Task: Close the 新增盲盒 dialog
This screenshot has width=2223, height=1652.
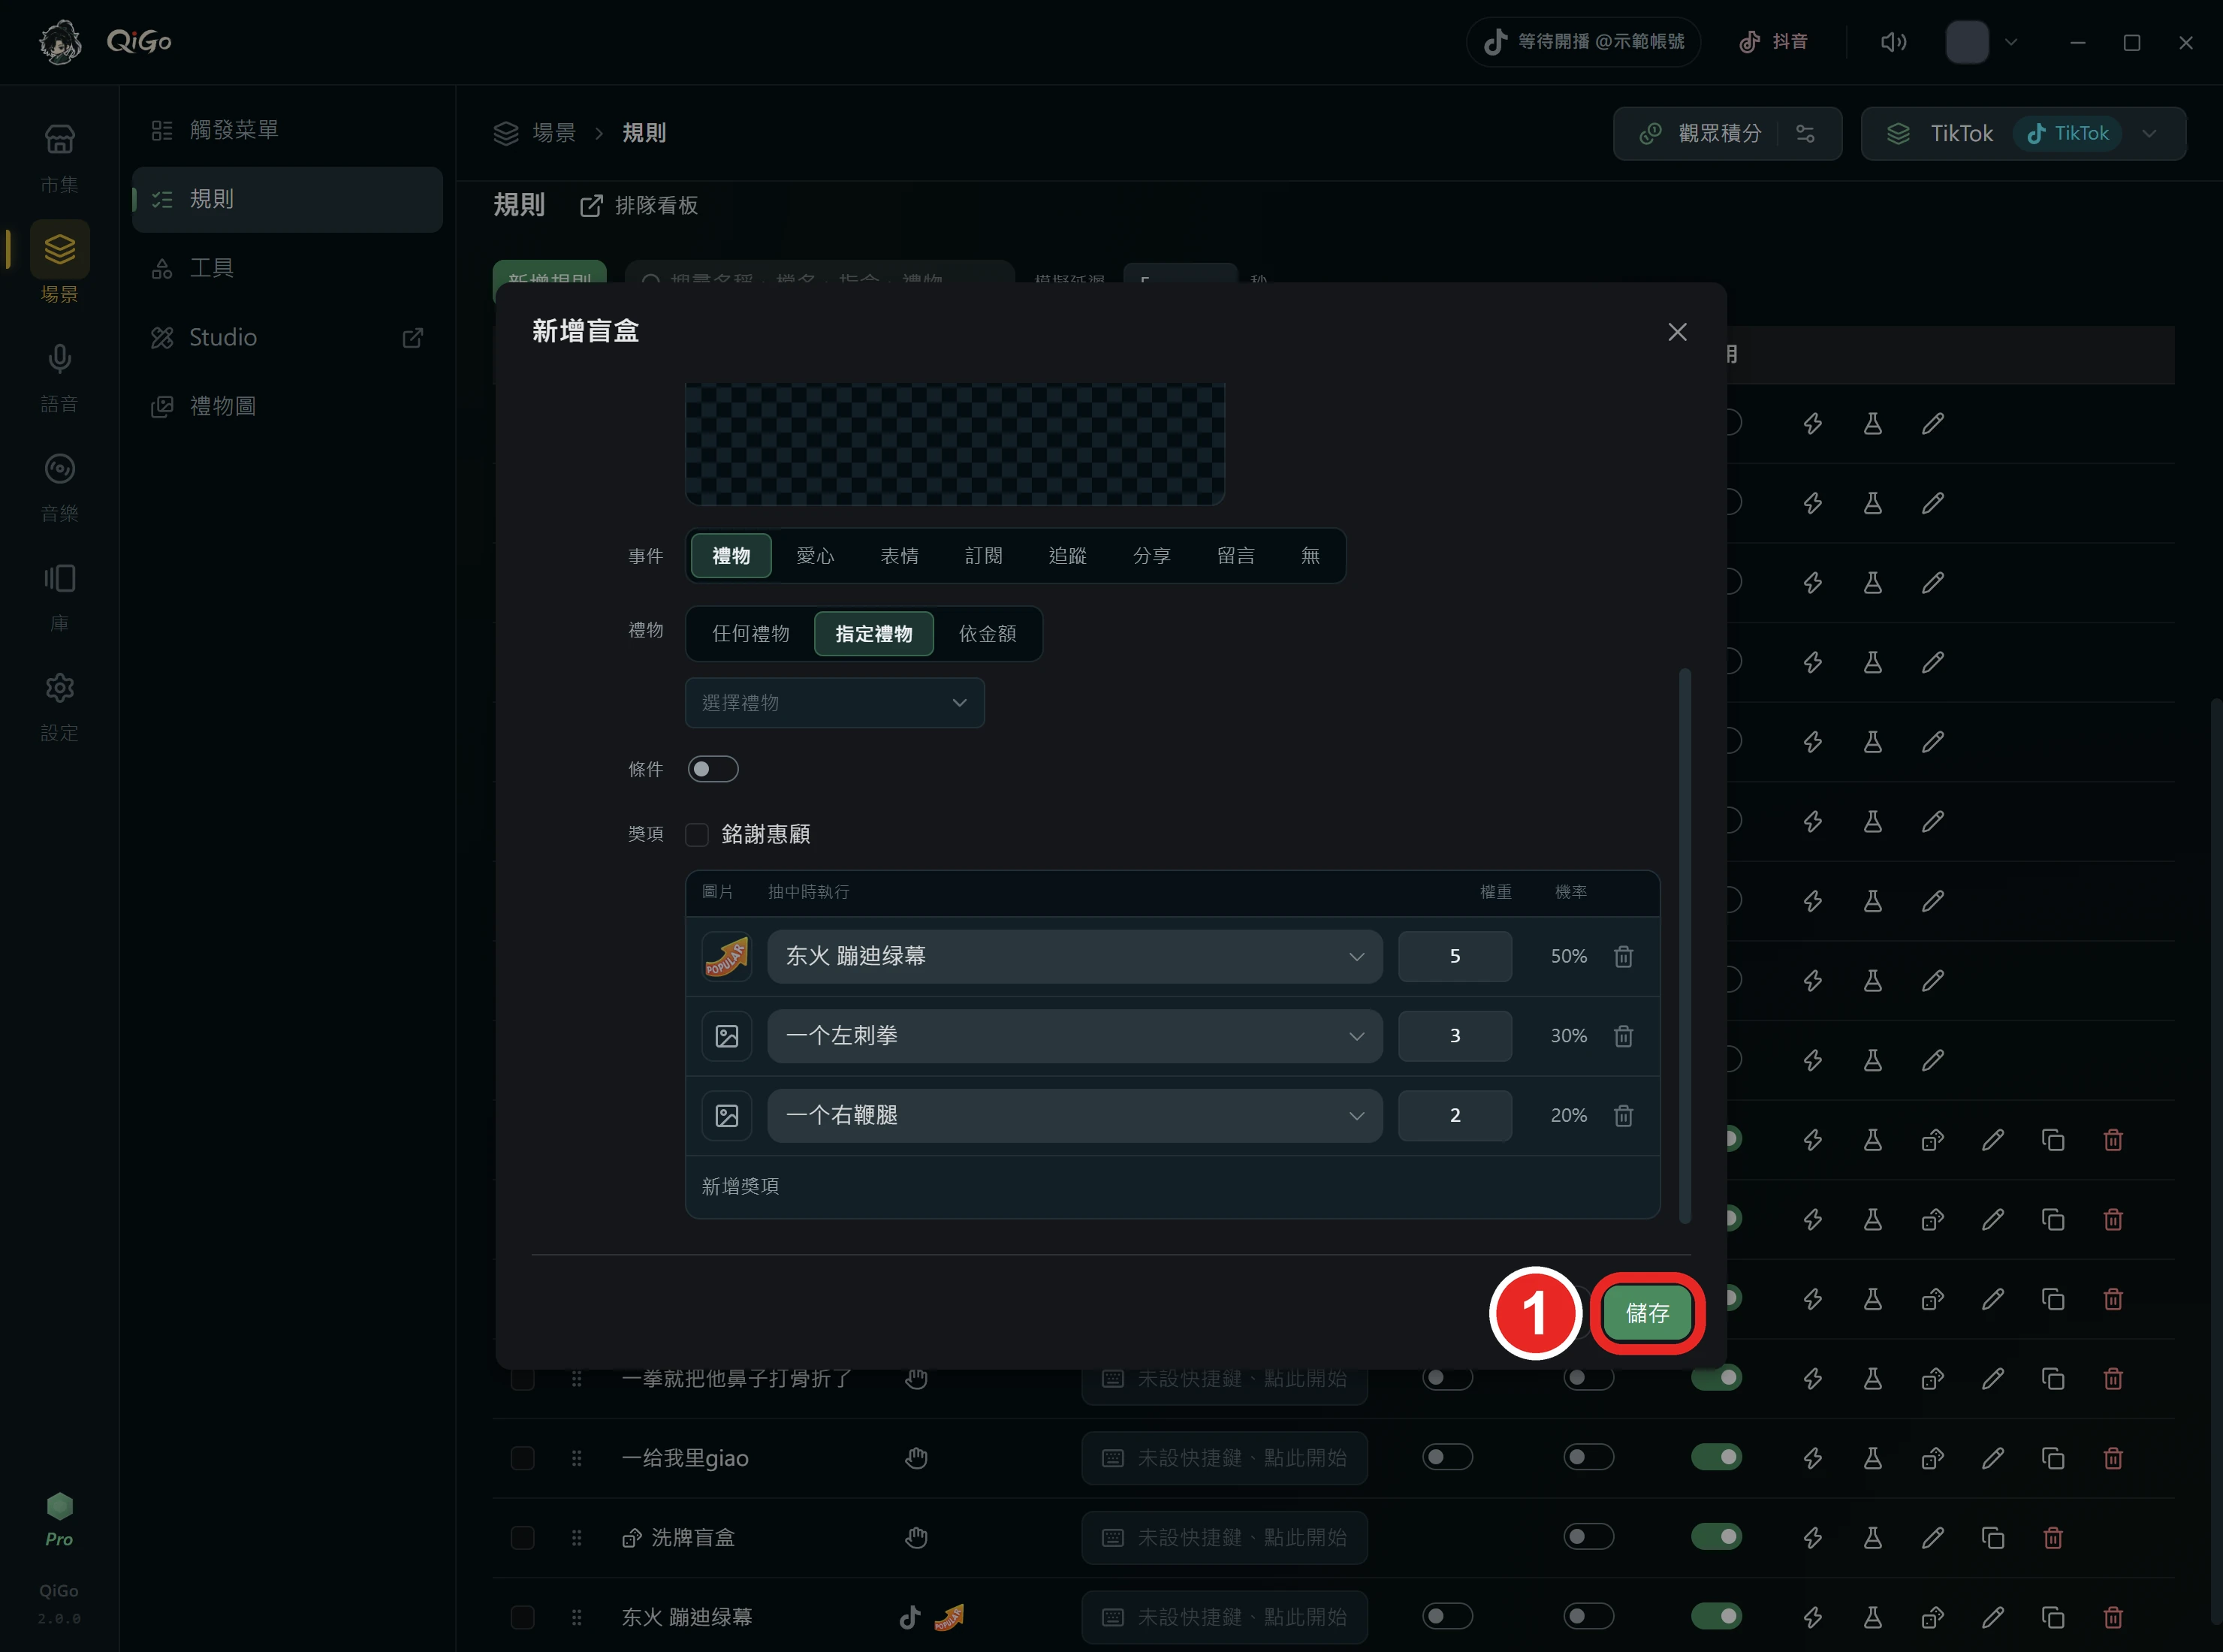Action: (1677, 332)
